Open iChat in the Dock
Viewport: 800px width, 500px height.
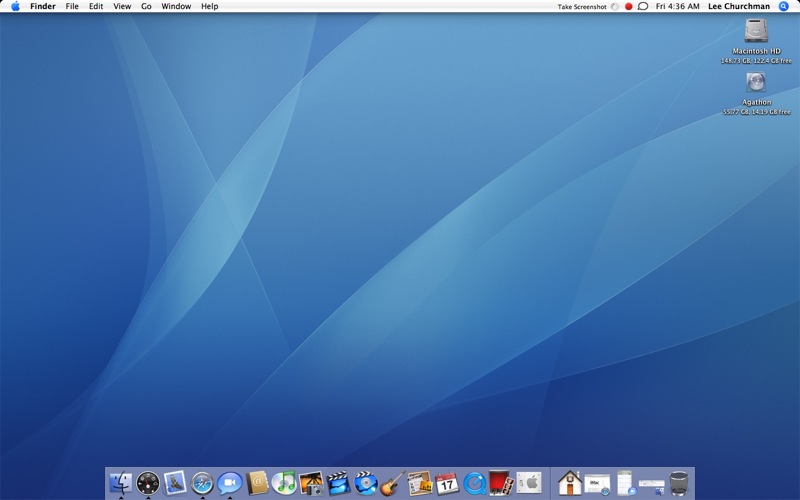tap(230, 483)
